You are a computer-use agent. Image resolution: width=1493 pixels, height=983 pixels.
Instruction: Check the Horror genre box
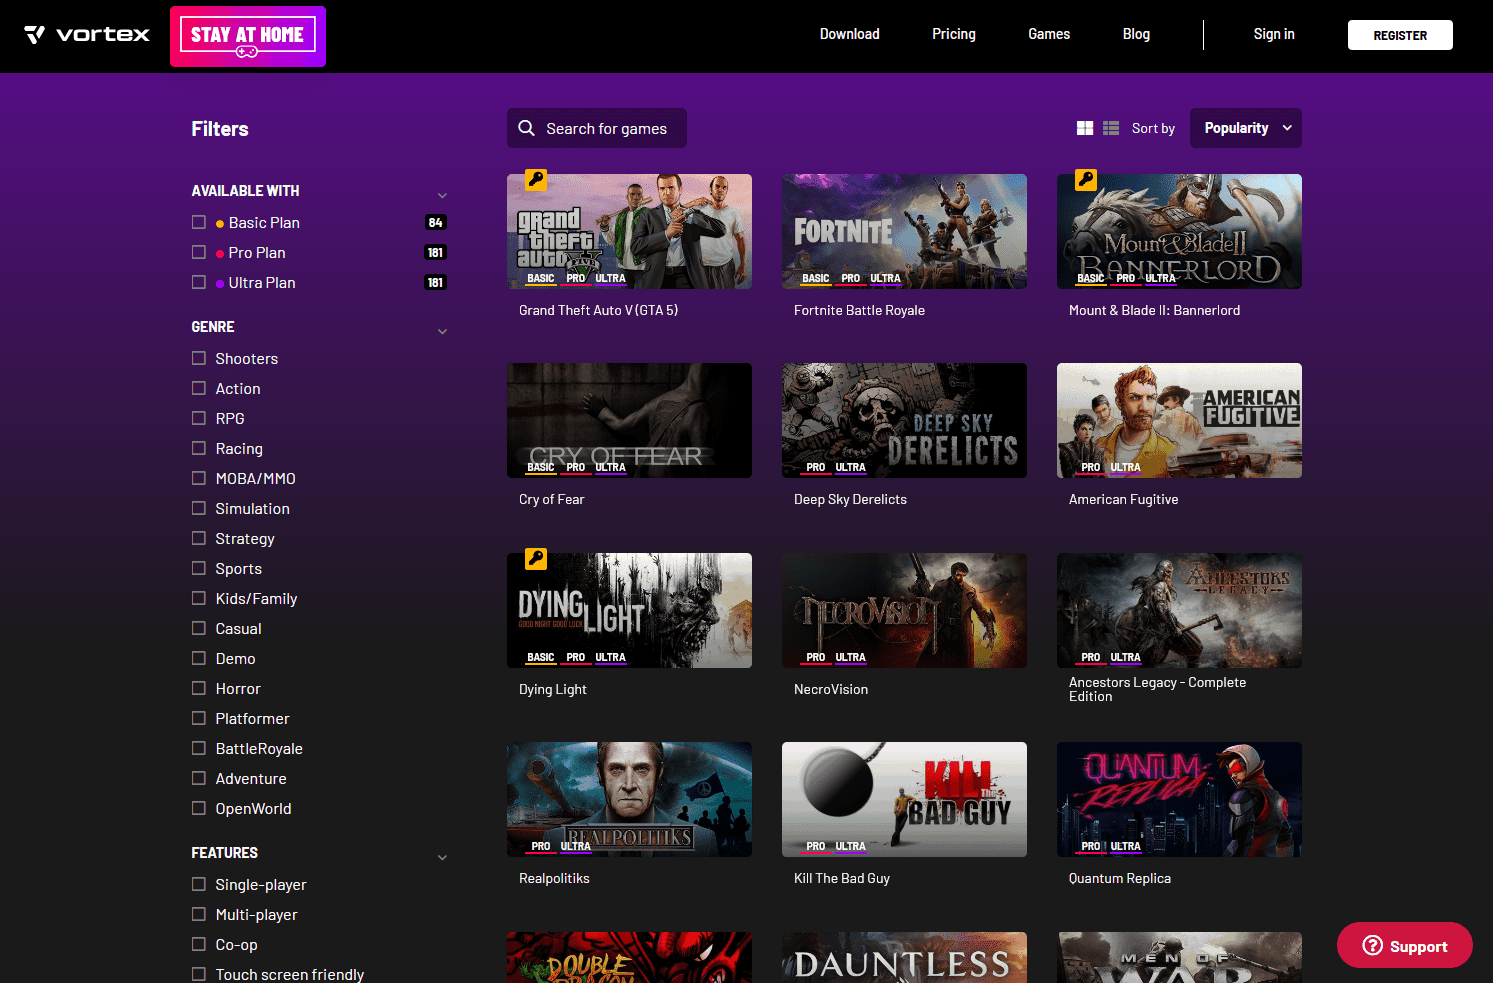[199, 688]
